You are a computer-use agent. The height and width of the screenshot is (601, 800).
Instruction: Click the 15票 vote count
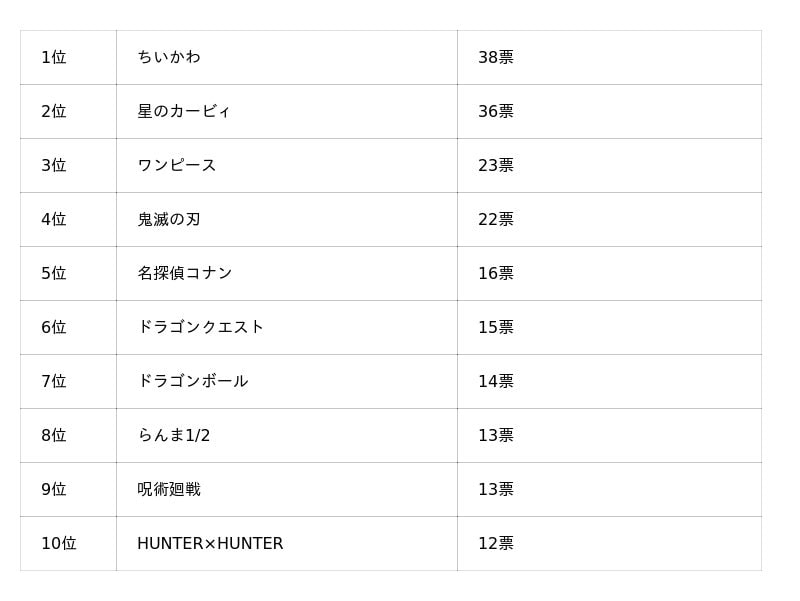[x=496, y=328]
